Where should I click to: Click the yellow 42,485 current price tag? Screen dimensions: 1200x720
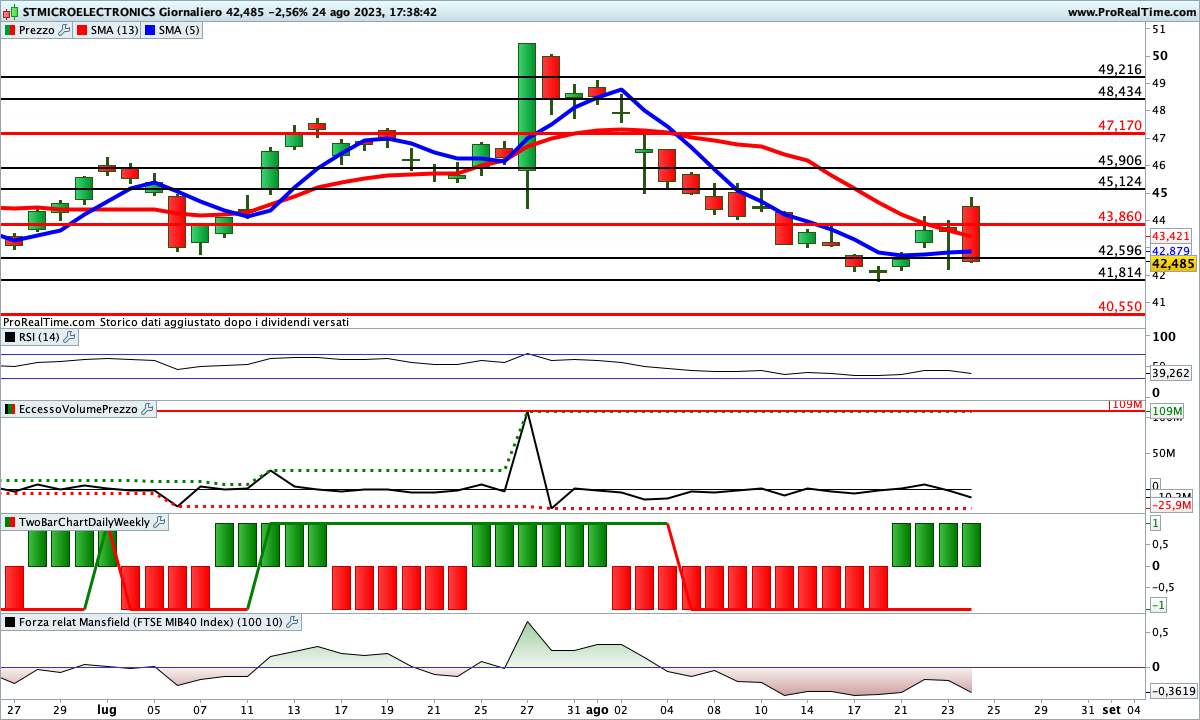coord(1173,263)
